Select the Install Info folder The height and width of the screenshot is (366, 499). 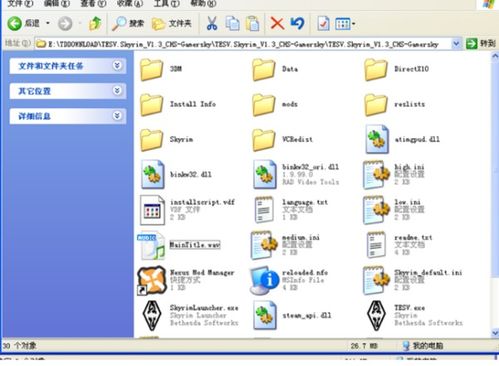[x=178, y=105]
